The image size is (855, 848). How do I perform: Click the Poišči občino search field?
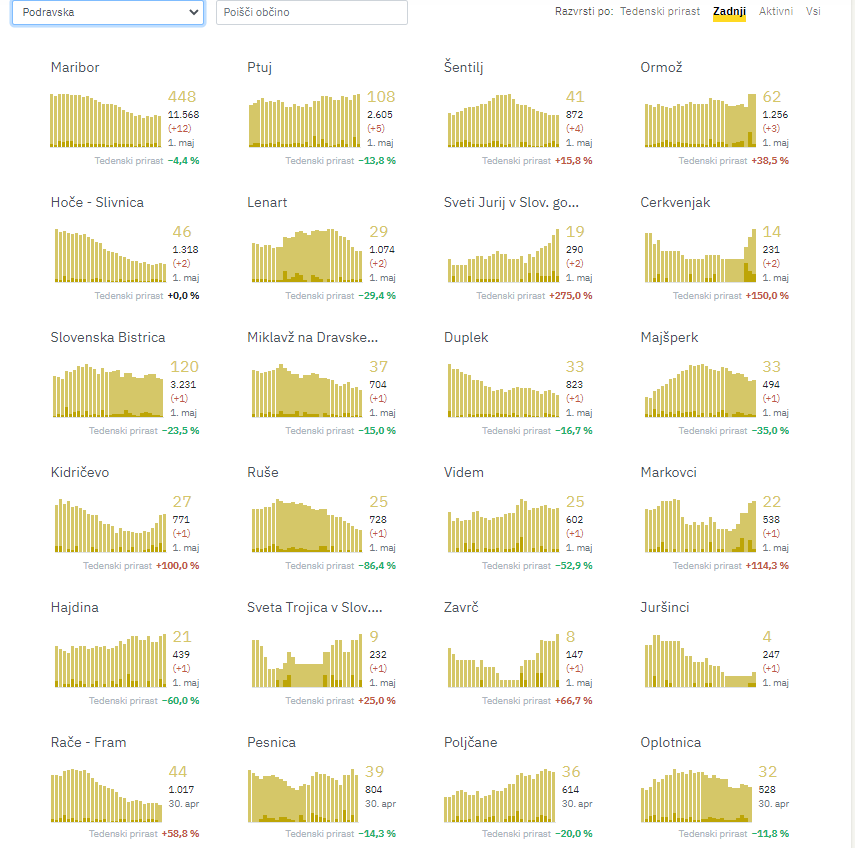click(311, 12)
